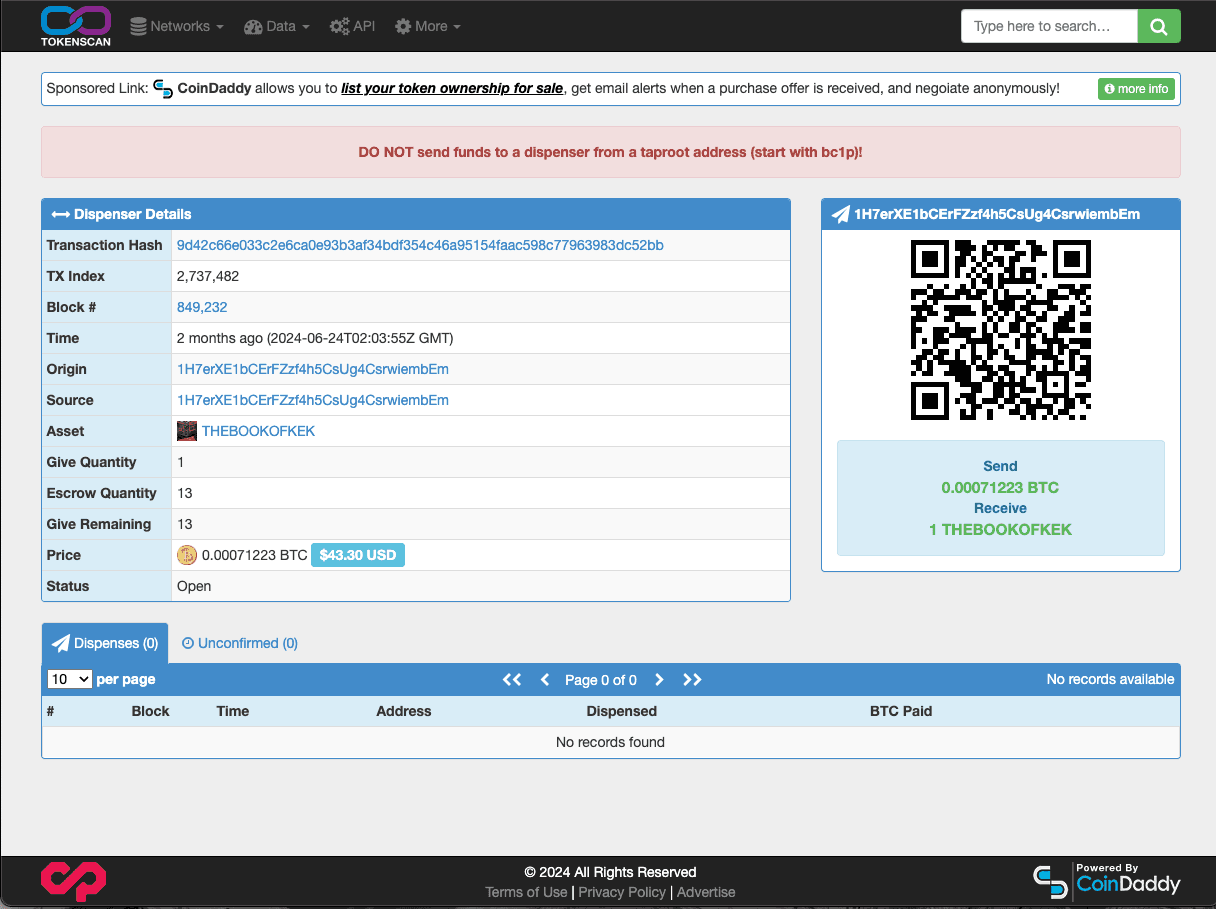Click the green more info button
Image resolution: width=1216 pixels, height=909 pixels.
tap(1136, 89)
